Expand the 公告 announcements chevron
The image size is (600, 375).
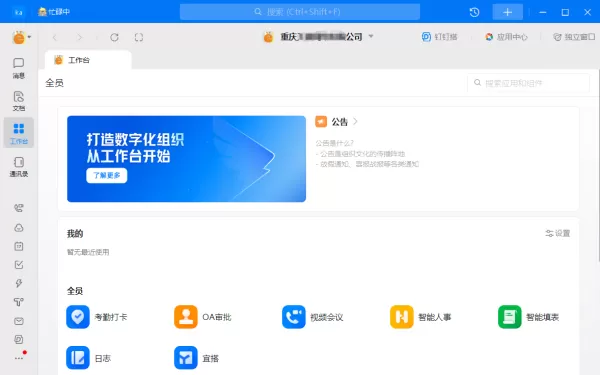click(x=355, y=121)
